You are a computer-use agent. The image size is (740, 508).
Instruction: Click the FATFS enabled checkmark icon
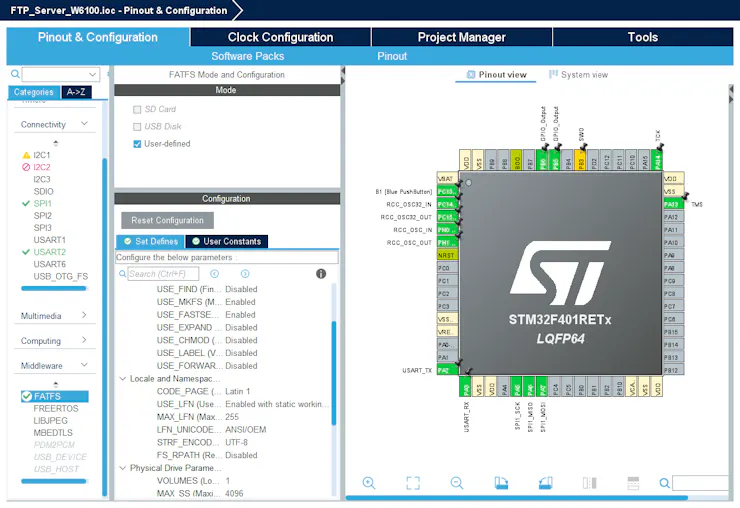click(27, 396)
